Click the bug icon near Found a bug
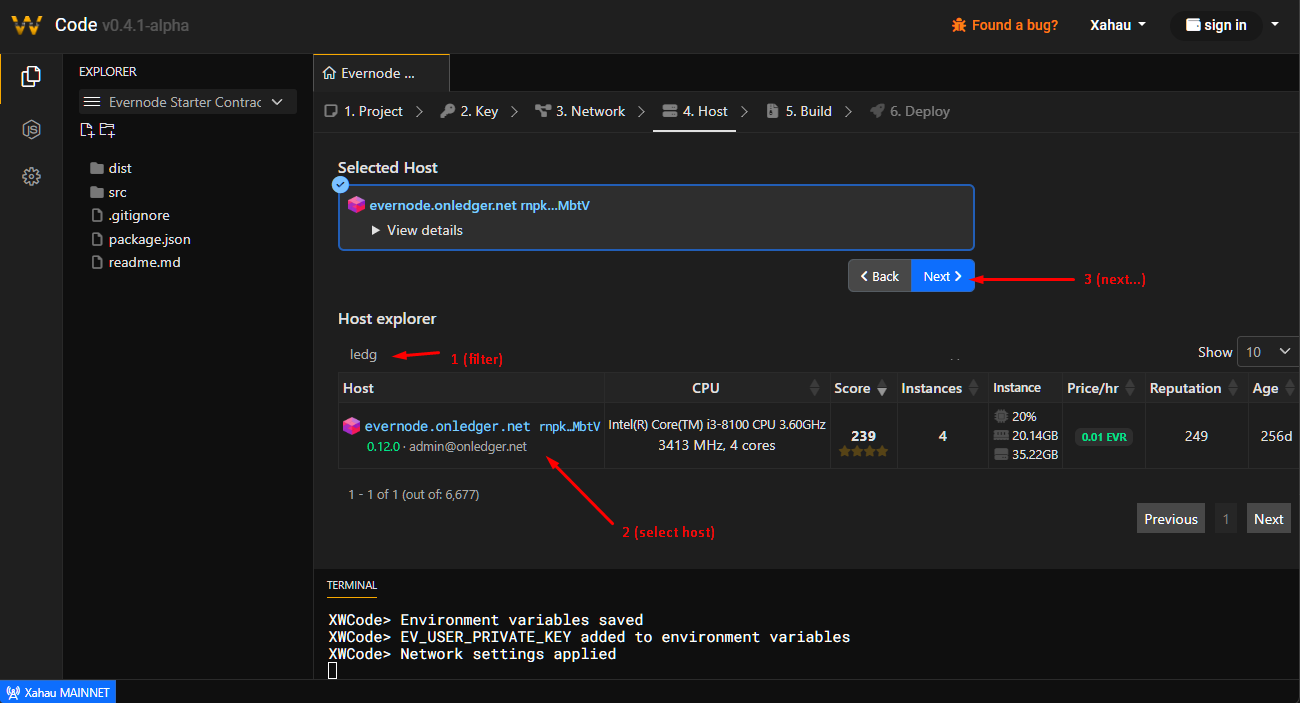 click(x=959, y=25)
